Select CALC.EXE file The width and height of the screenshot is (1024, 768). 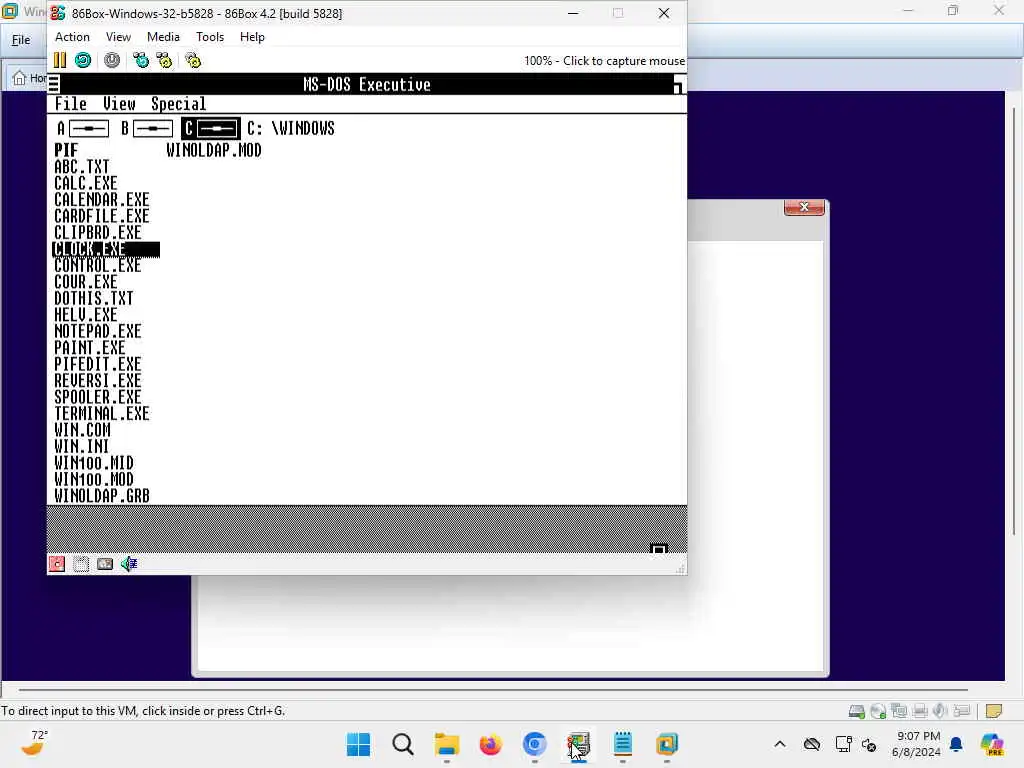click(x=86, y=183)
